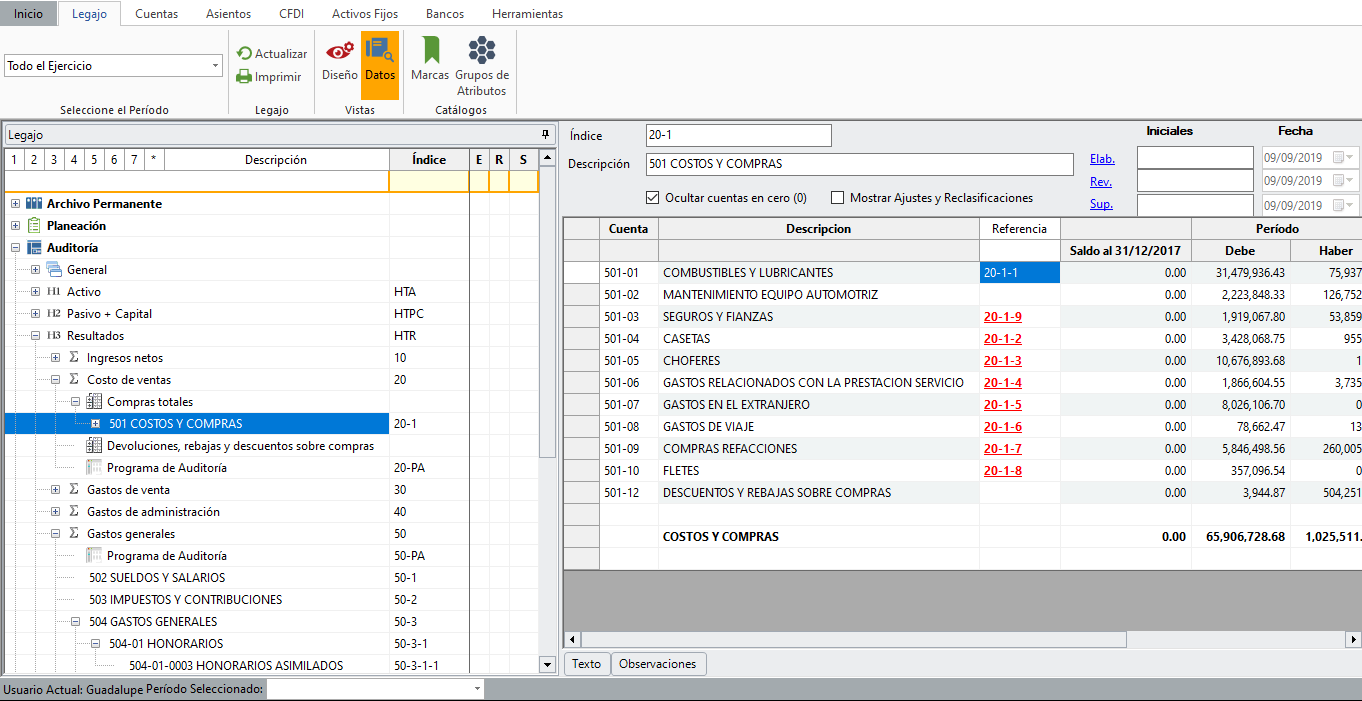The height and width of the screenshot is (701, 1362).
Task: Click the Actualizar refresh icon
Action: pyautogui.click(x=244, y=54)
